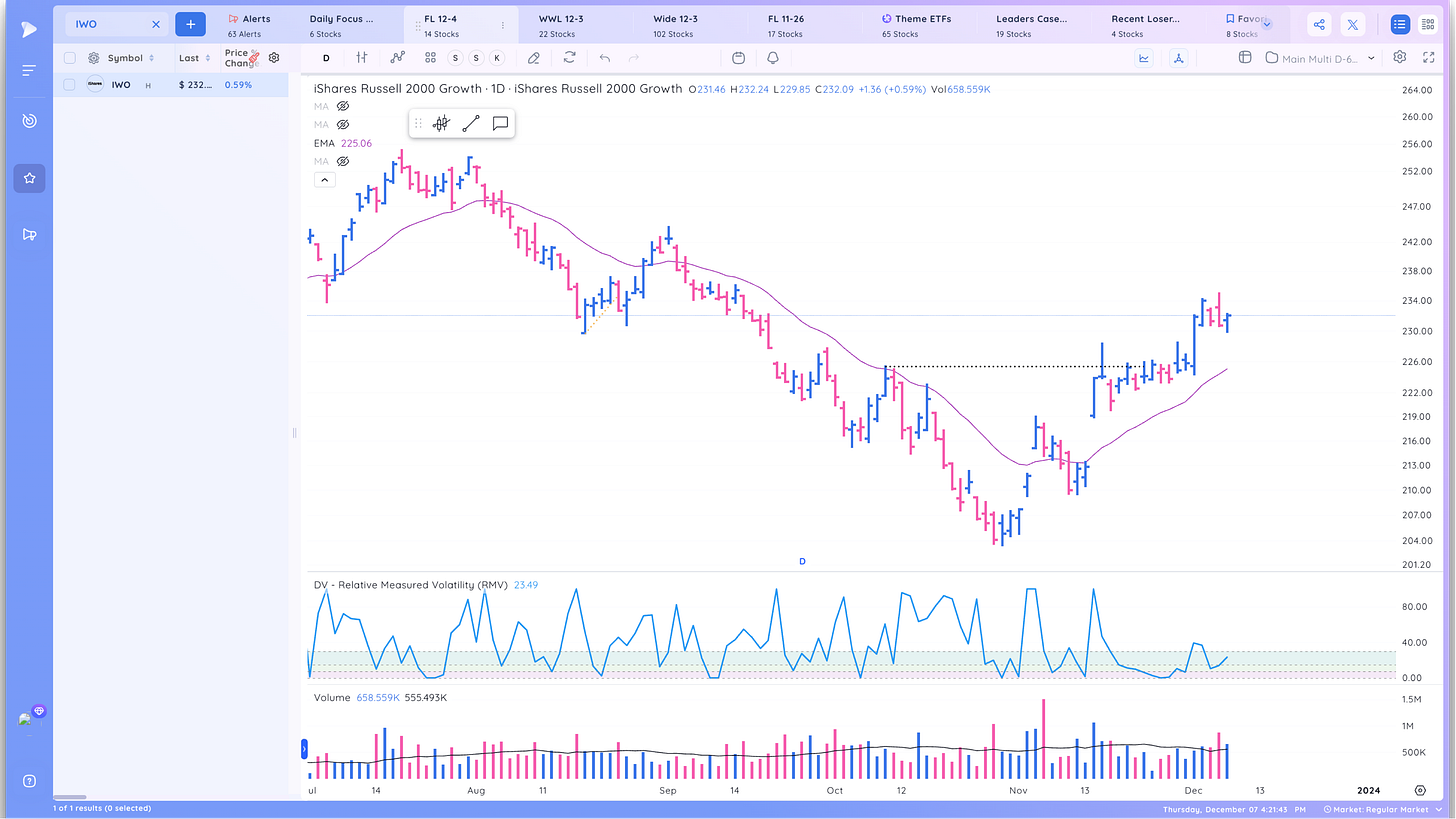Open the Daily Focus watchlist tab

[x=341, y=25]
